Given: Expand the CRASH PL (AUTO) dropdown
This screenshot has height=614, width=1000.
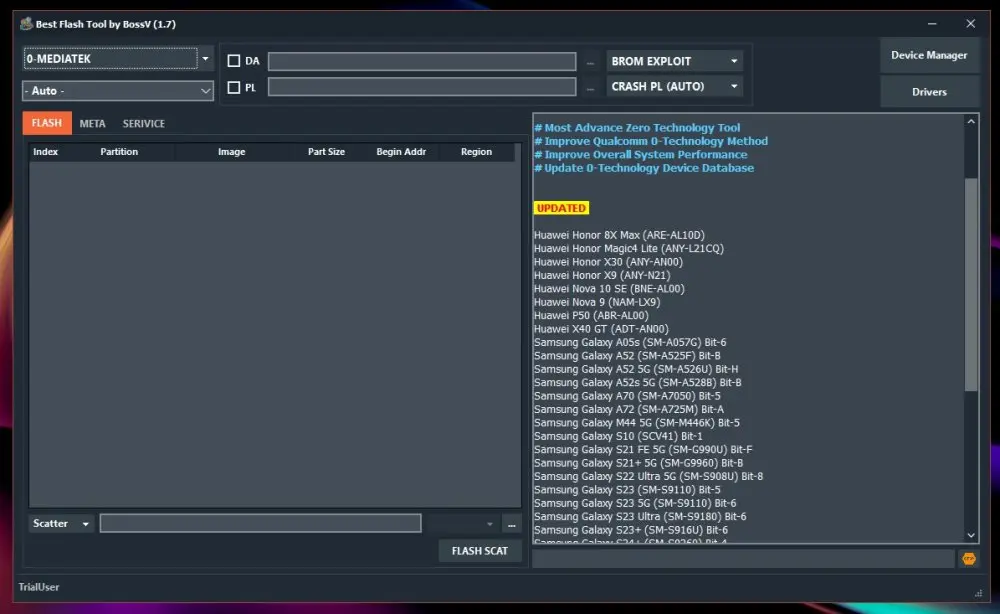Looking at the screenshot, I should point(675,86).
